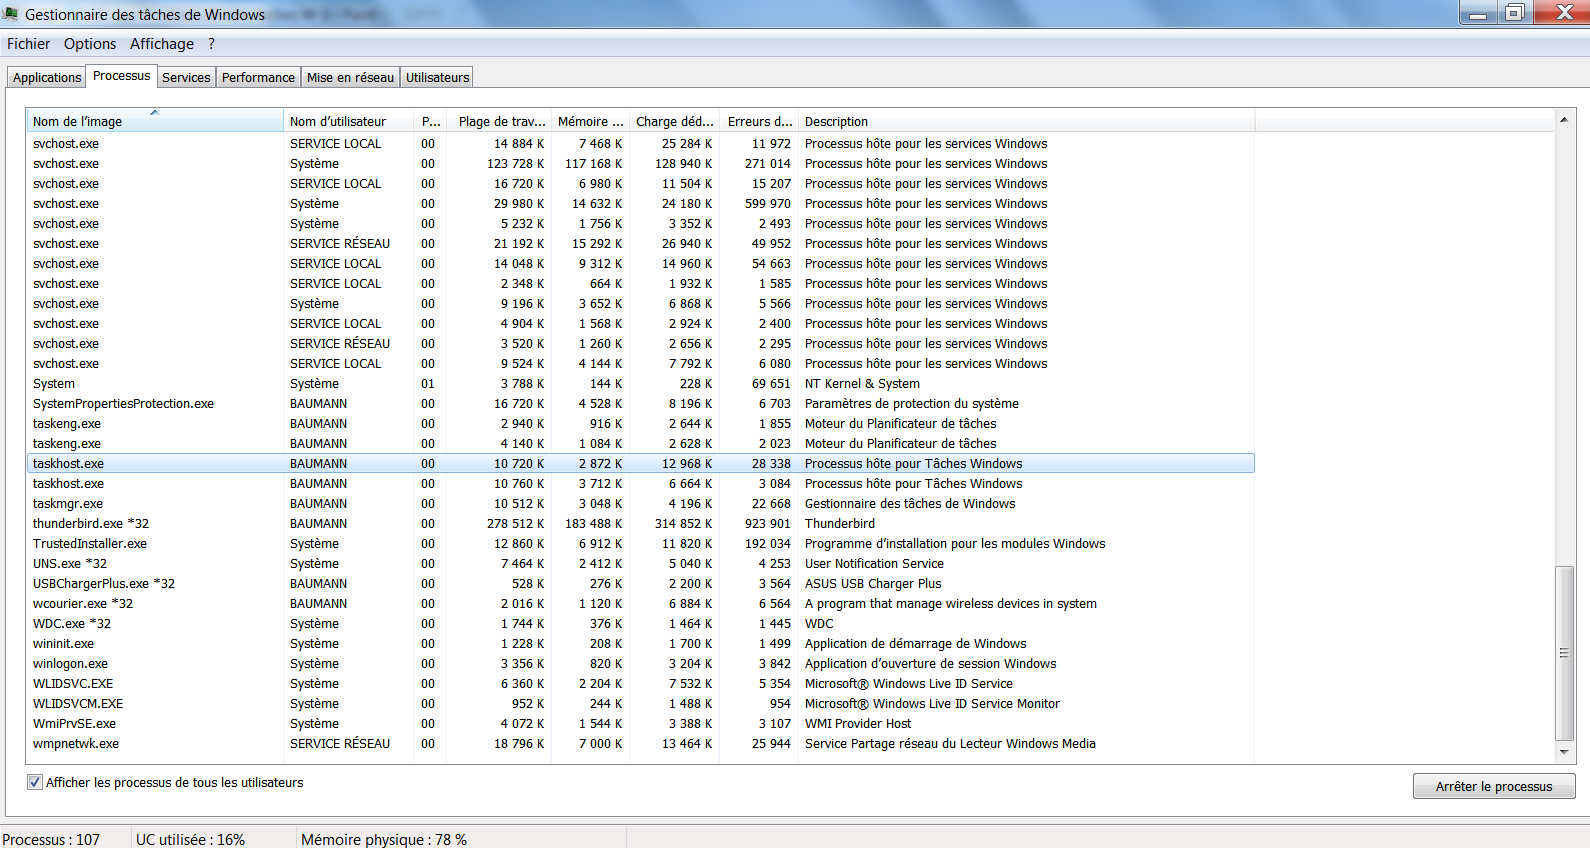Open the Options menu
Viewport: 1590px width, 848px height.
pyautogui.click(x=90, y=44)
